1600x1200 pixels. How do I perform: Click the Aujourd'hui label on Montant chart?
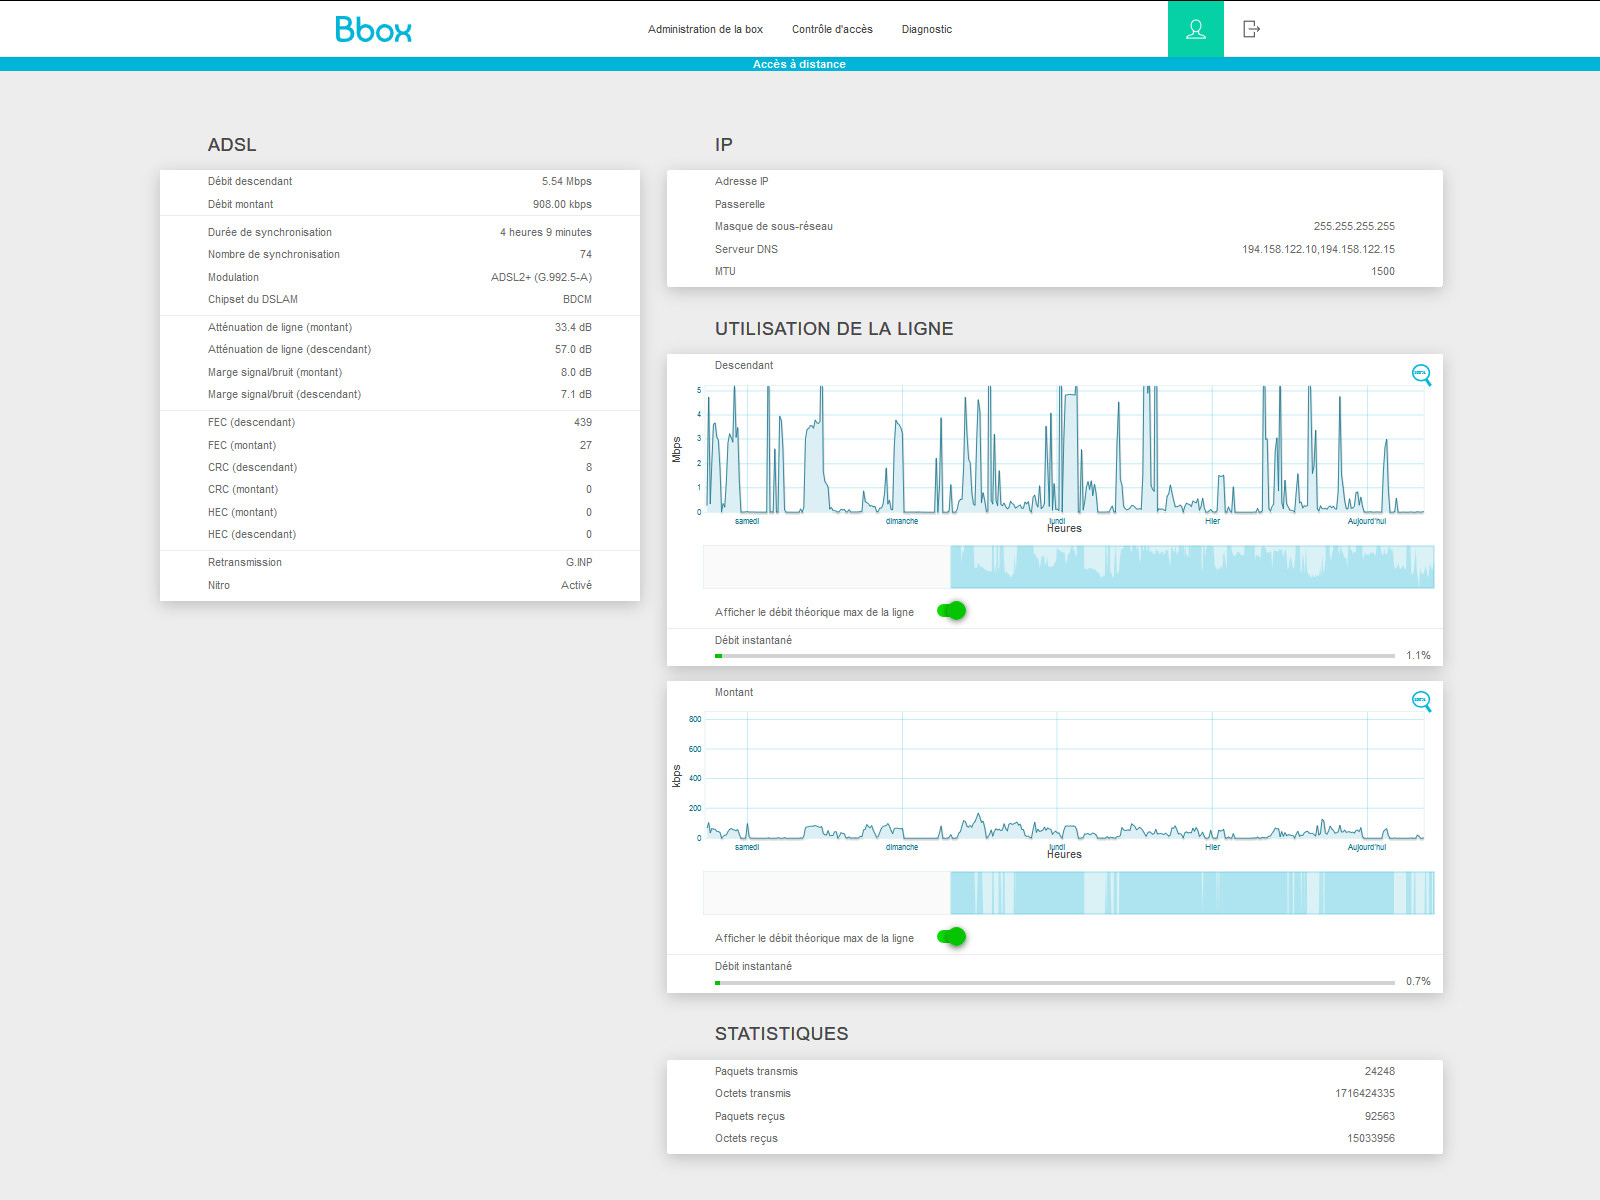(1366, 847)
